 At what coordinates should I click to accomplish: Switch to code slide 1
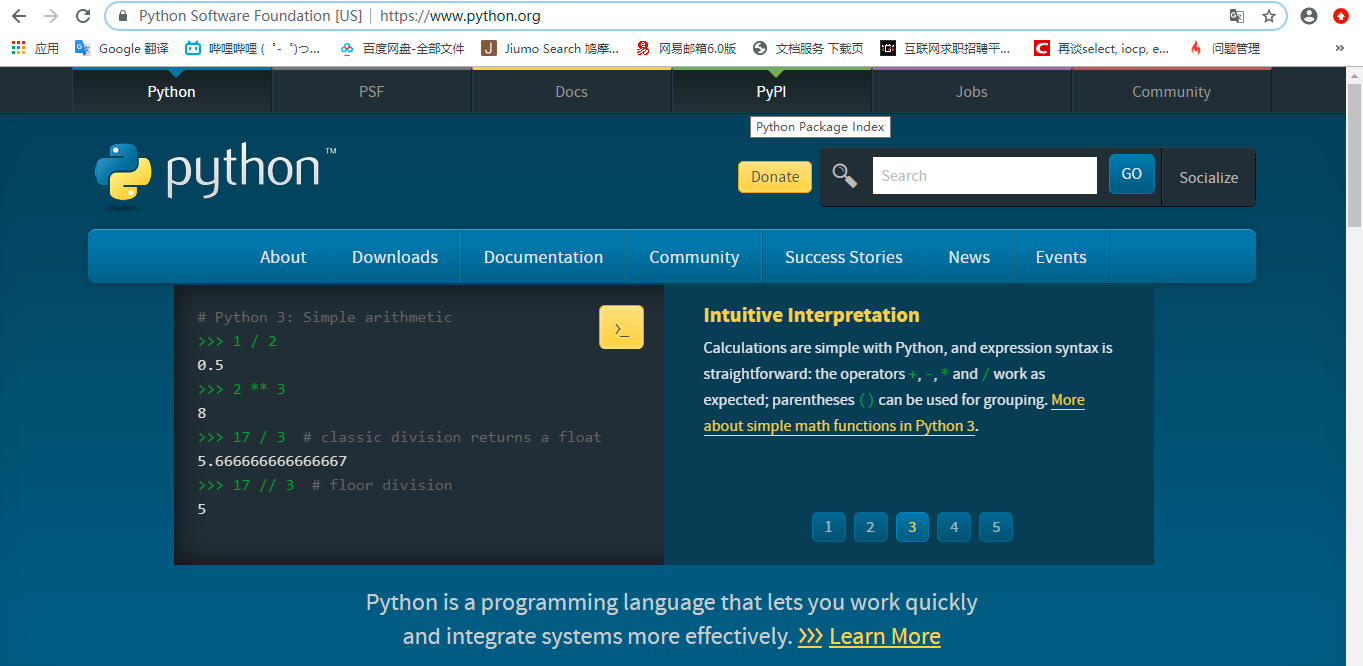[x=828, y=527]
